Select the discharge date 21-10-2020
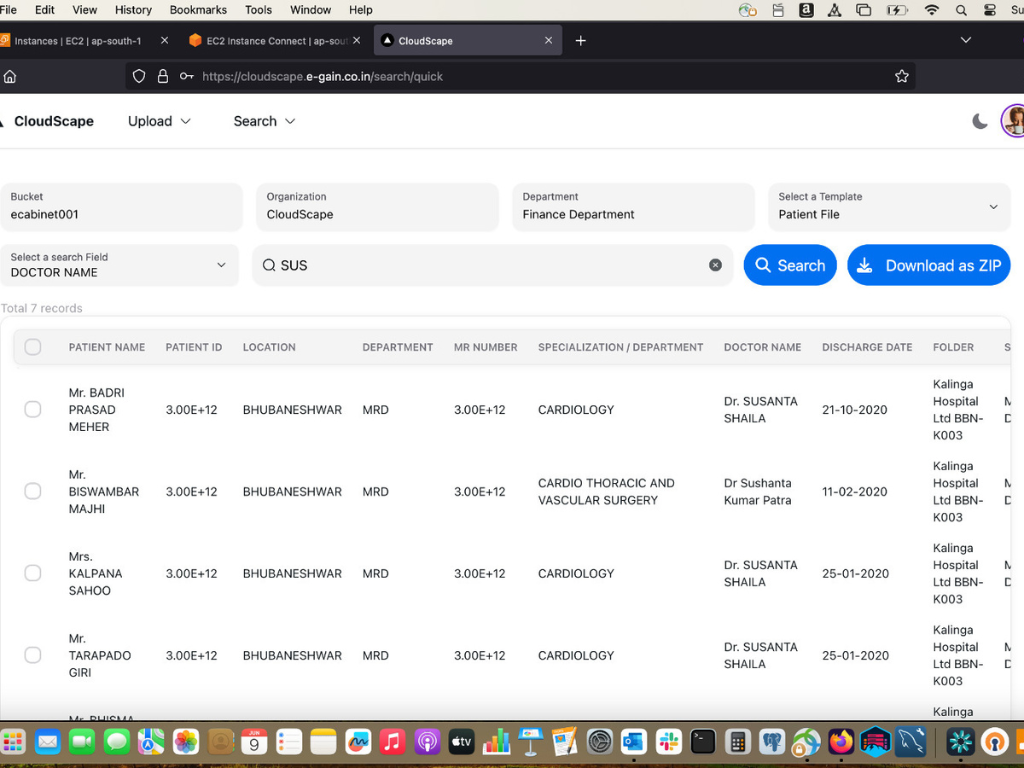This screenshot has height=768, width=1024. click(854, 409)
